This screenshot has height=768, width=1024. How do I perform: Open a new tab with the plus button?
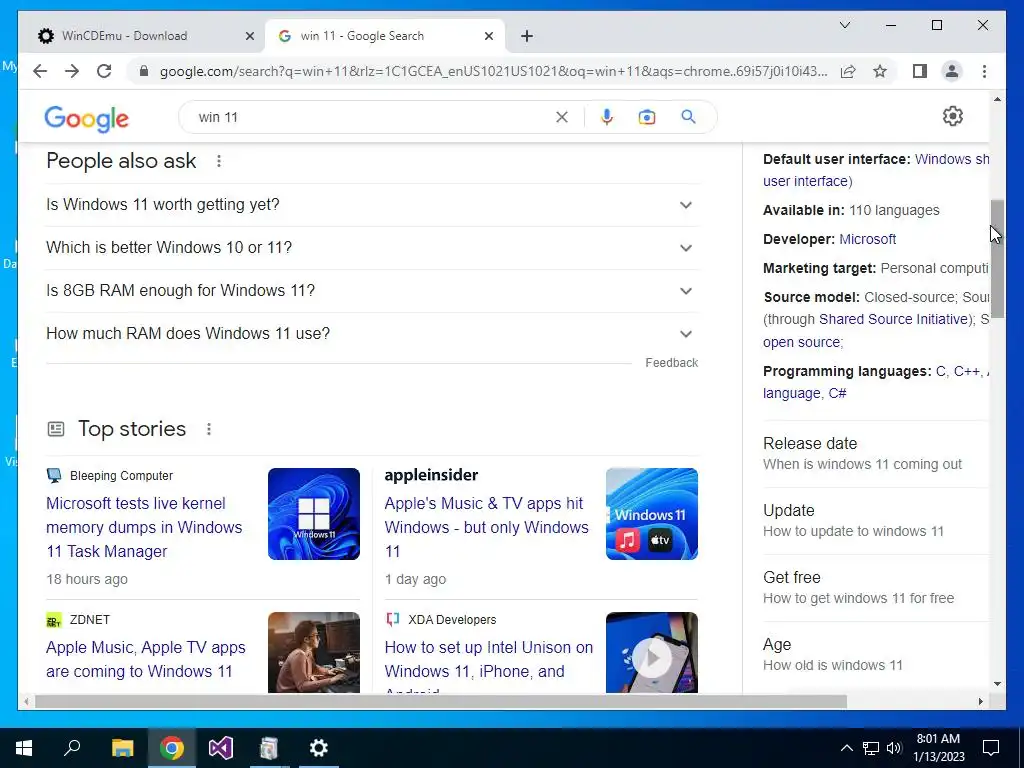(527, 36)
